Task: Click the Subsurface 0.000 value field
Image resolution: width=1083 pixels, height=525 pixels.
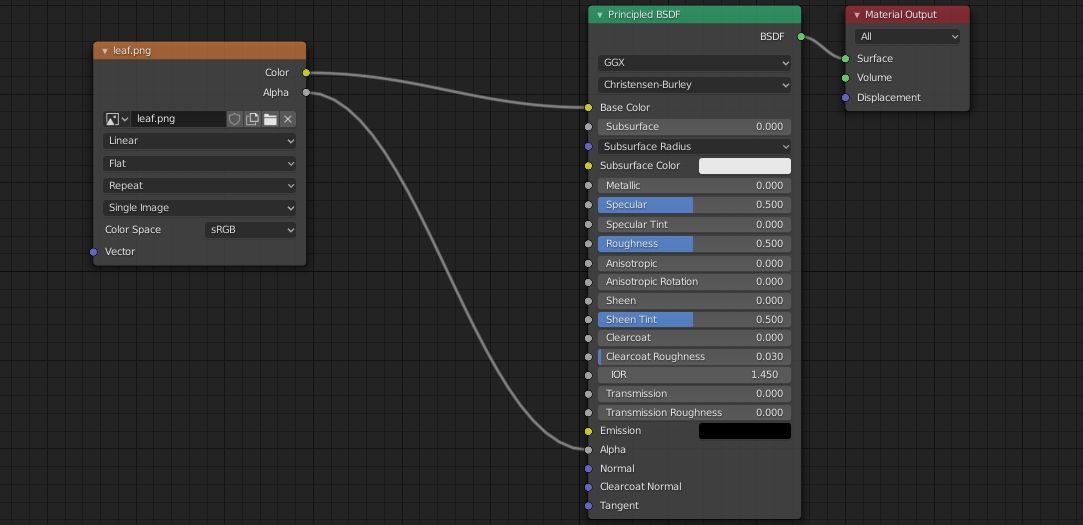Action: [694, 127]
